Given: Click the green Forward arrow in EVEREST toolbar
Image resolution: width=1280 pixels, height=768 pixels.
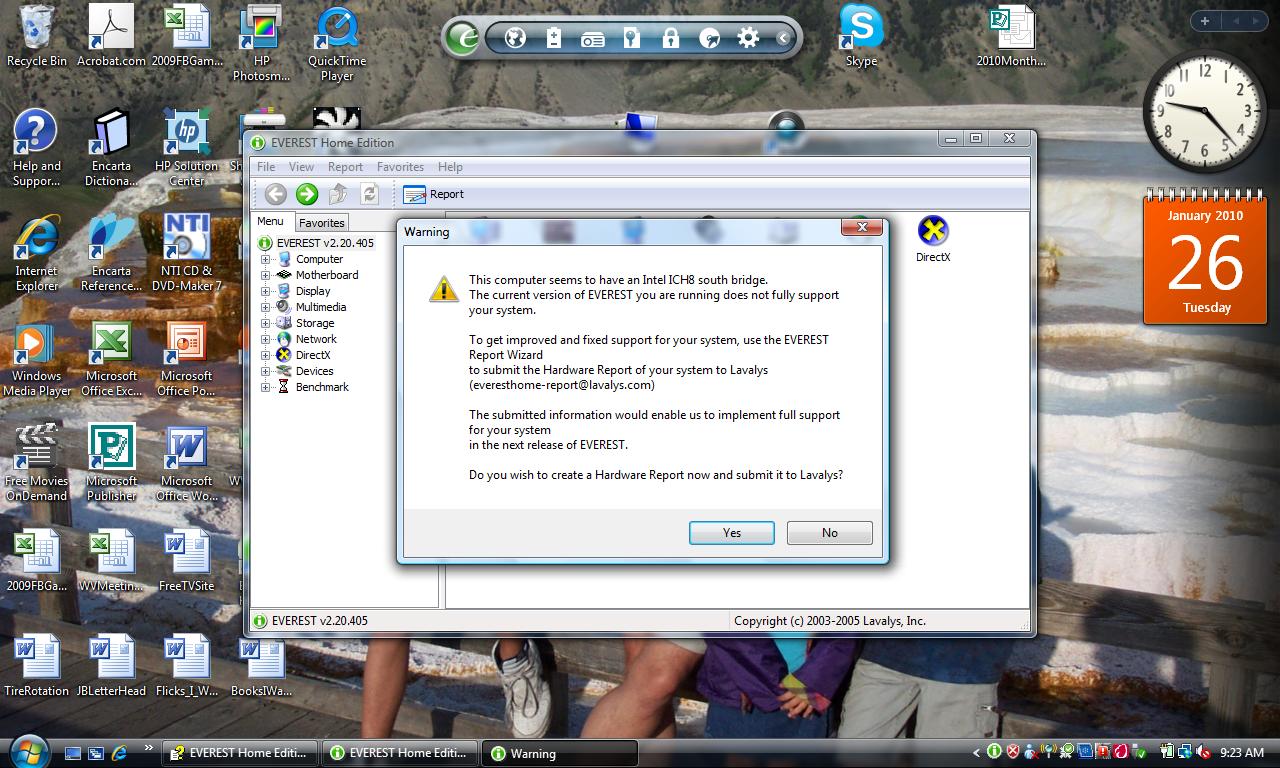Looking at the screenshot, I should pyautogui.click(x=307, y=194).
